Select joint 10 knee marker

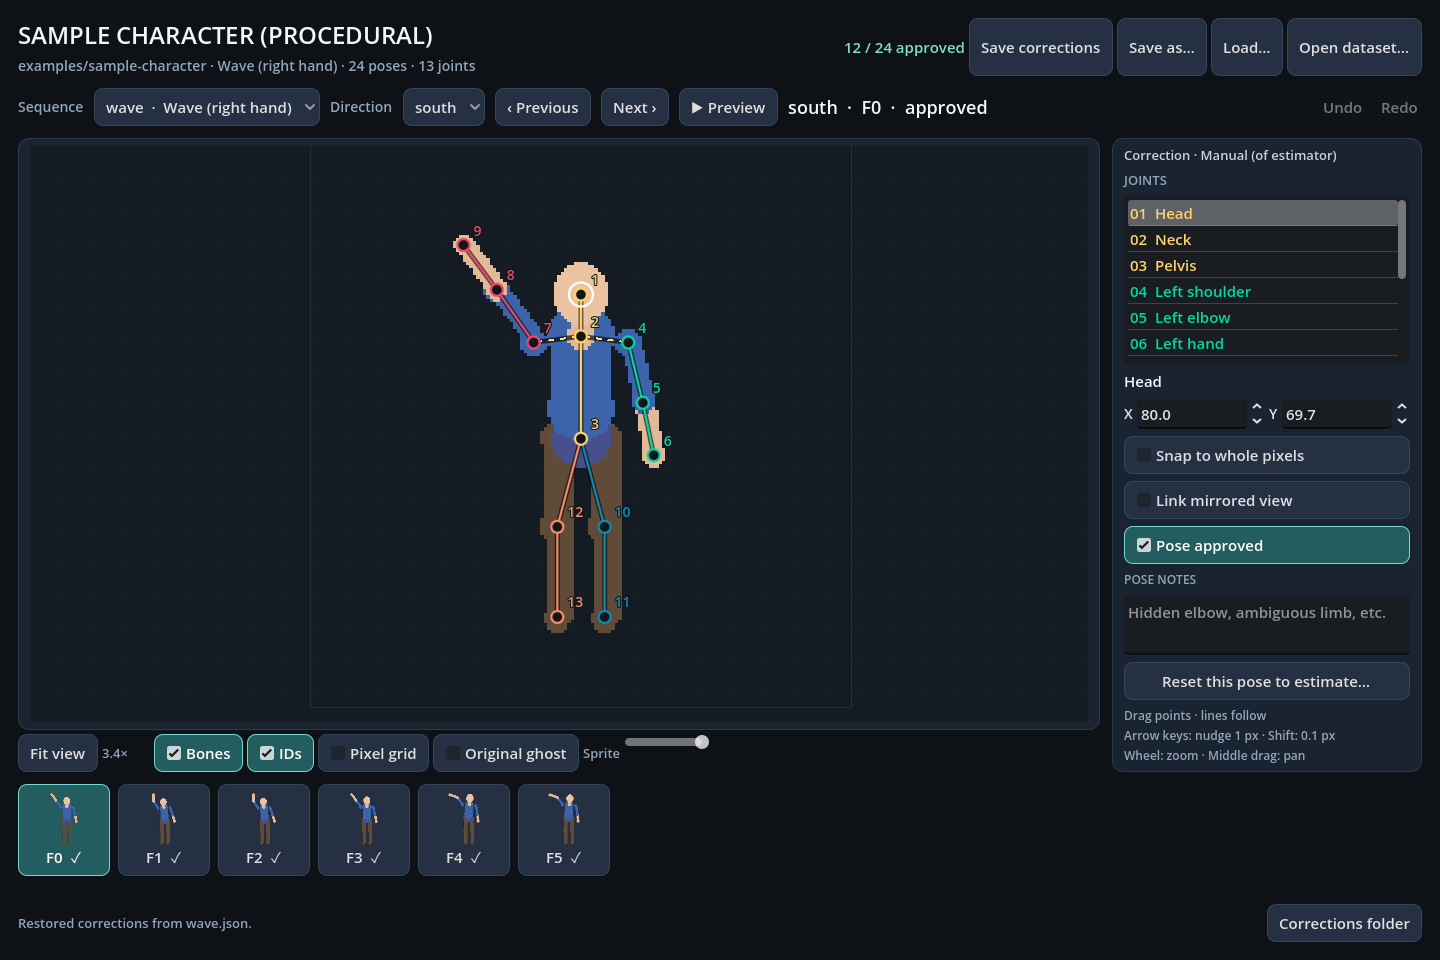coord(604,527)
